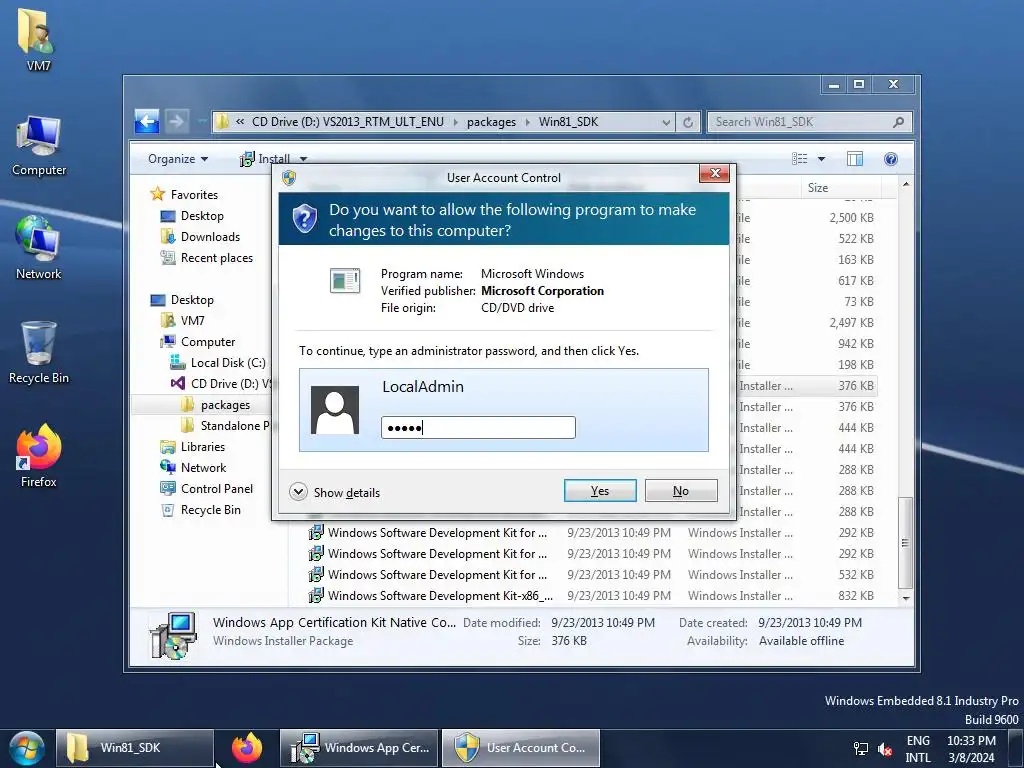Screen dimensions: 1024x768
Task: Select Downloads in the navigation pane
Action: [x=200, y=237]
